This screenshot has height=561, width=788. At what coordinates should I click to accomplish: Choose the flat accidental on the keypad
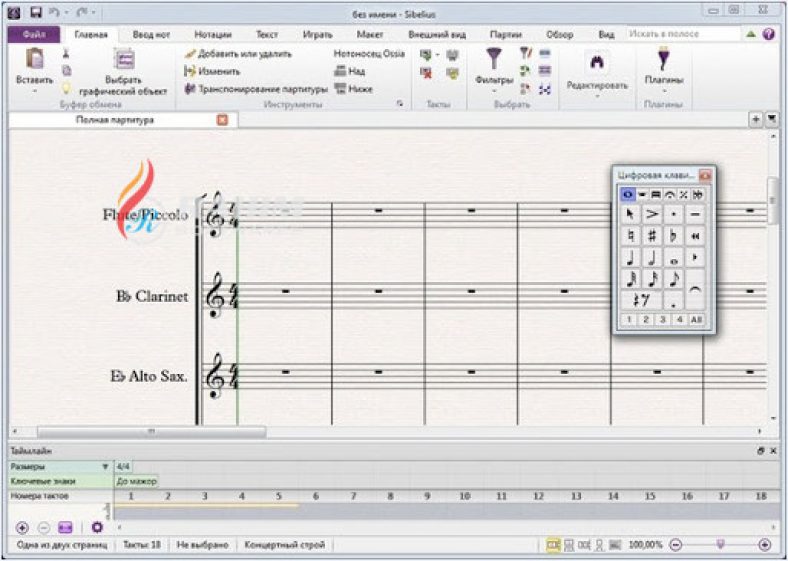tap(674, 236)
